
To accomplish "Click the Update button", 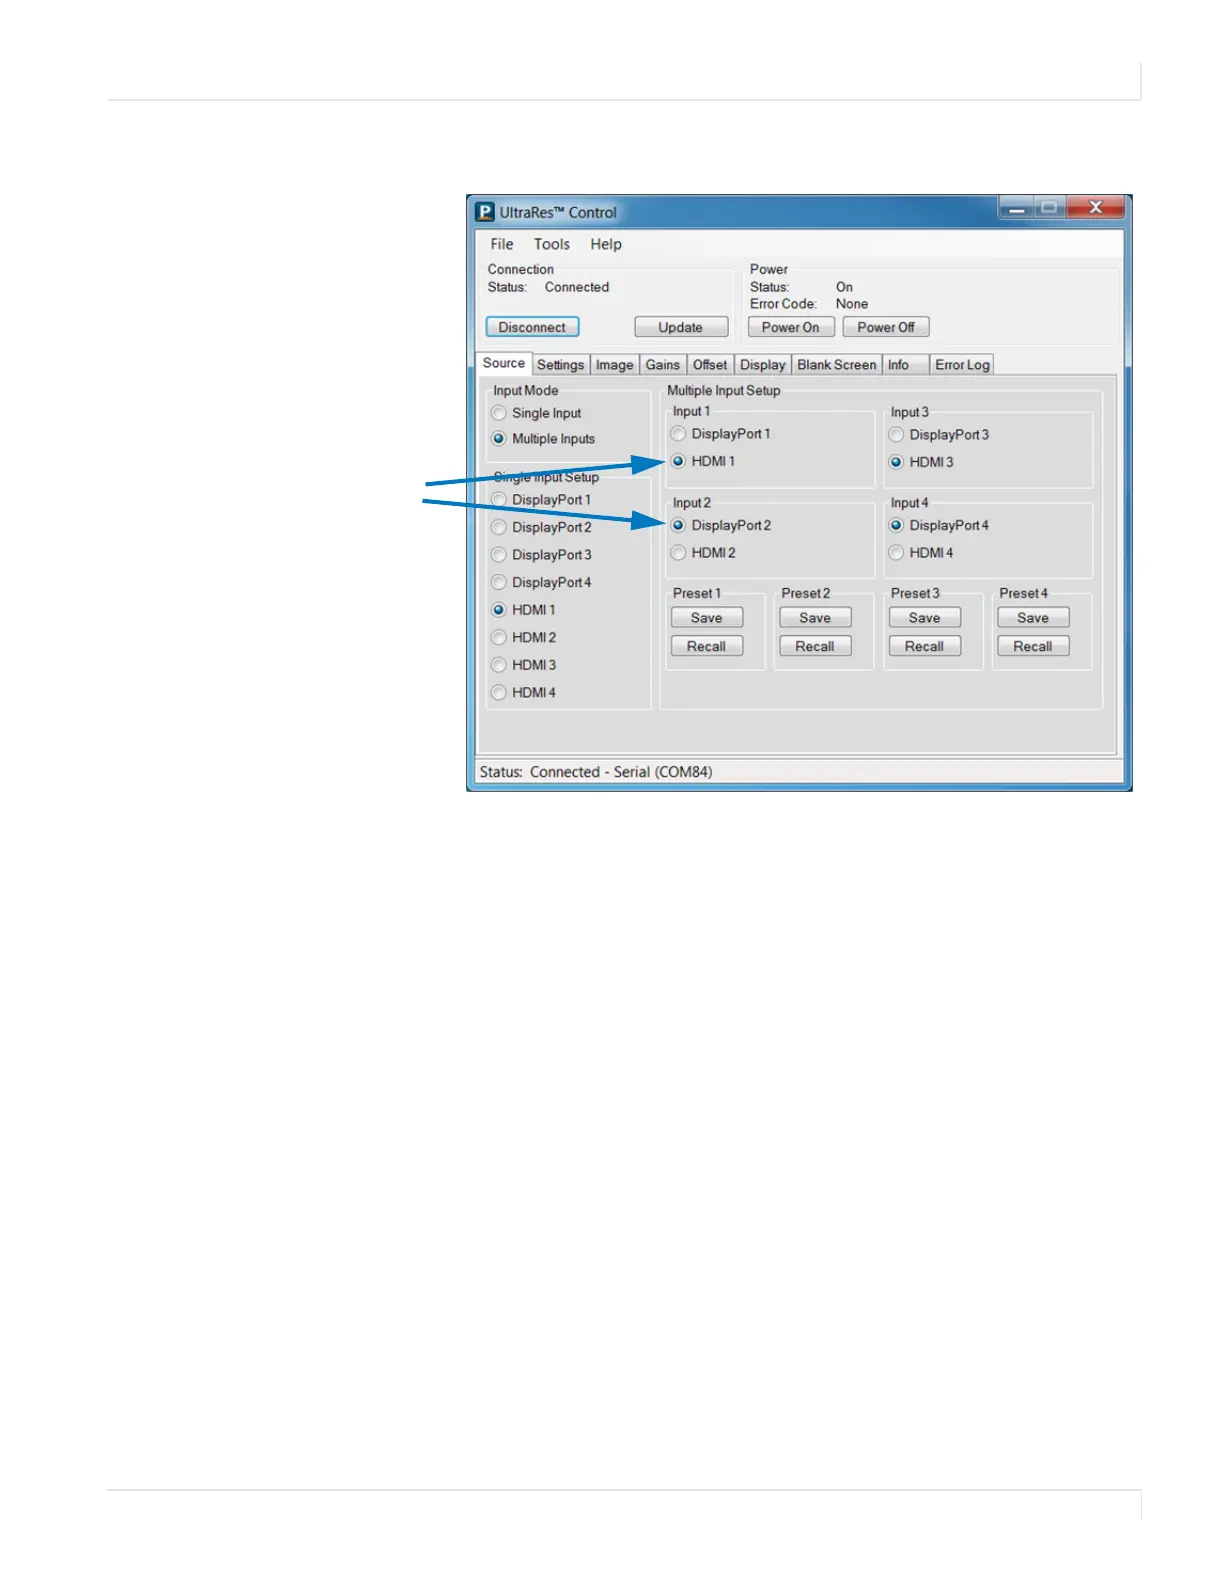I will [680, 327].
